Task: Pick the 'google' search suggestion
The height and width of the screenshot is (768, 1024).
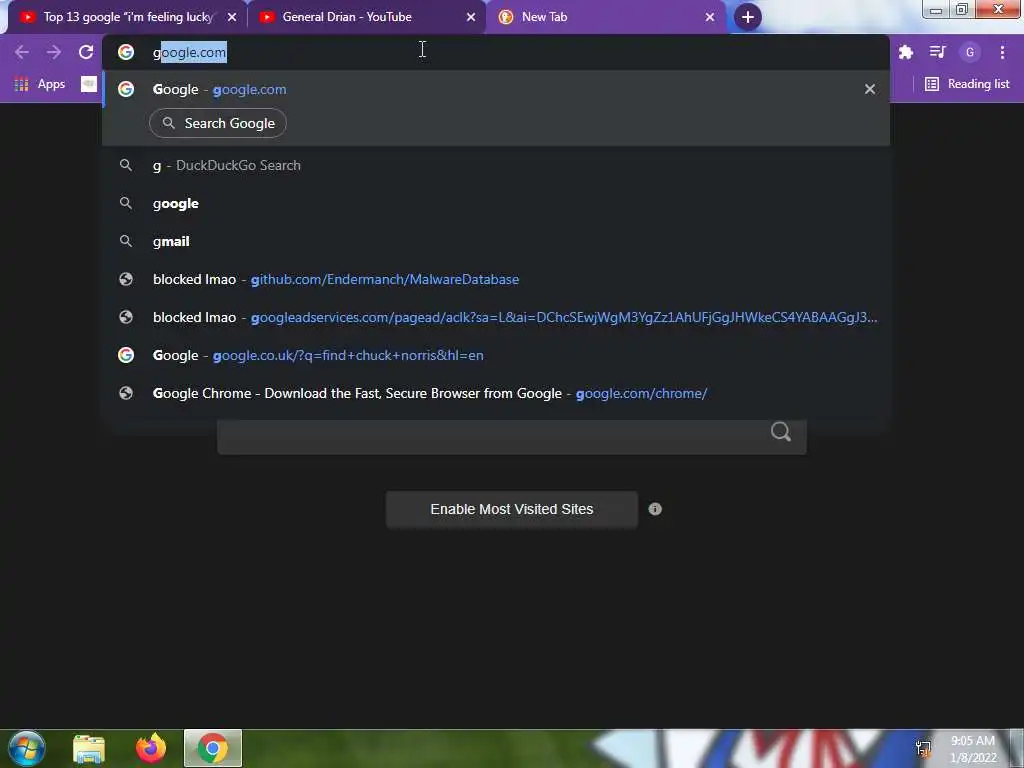Action: (x=496, y=204)
